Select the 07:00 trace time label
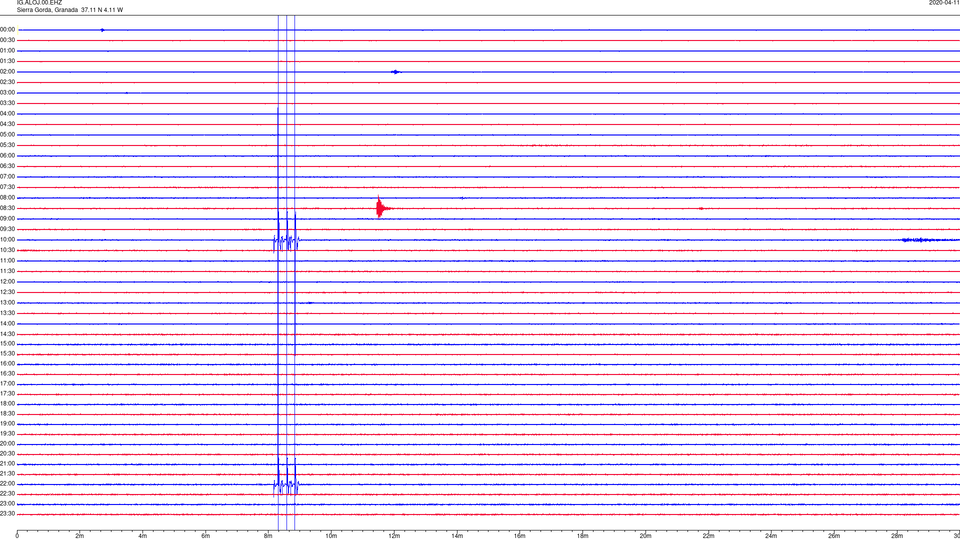Screen dimensions: 960x540 [7, 177]
